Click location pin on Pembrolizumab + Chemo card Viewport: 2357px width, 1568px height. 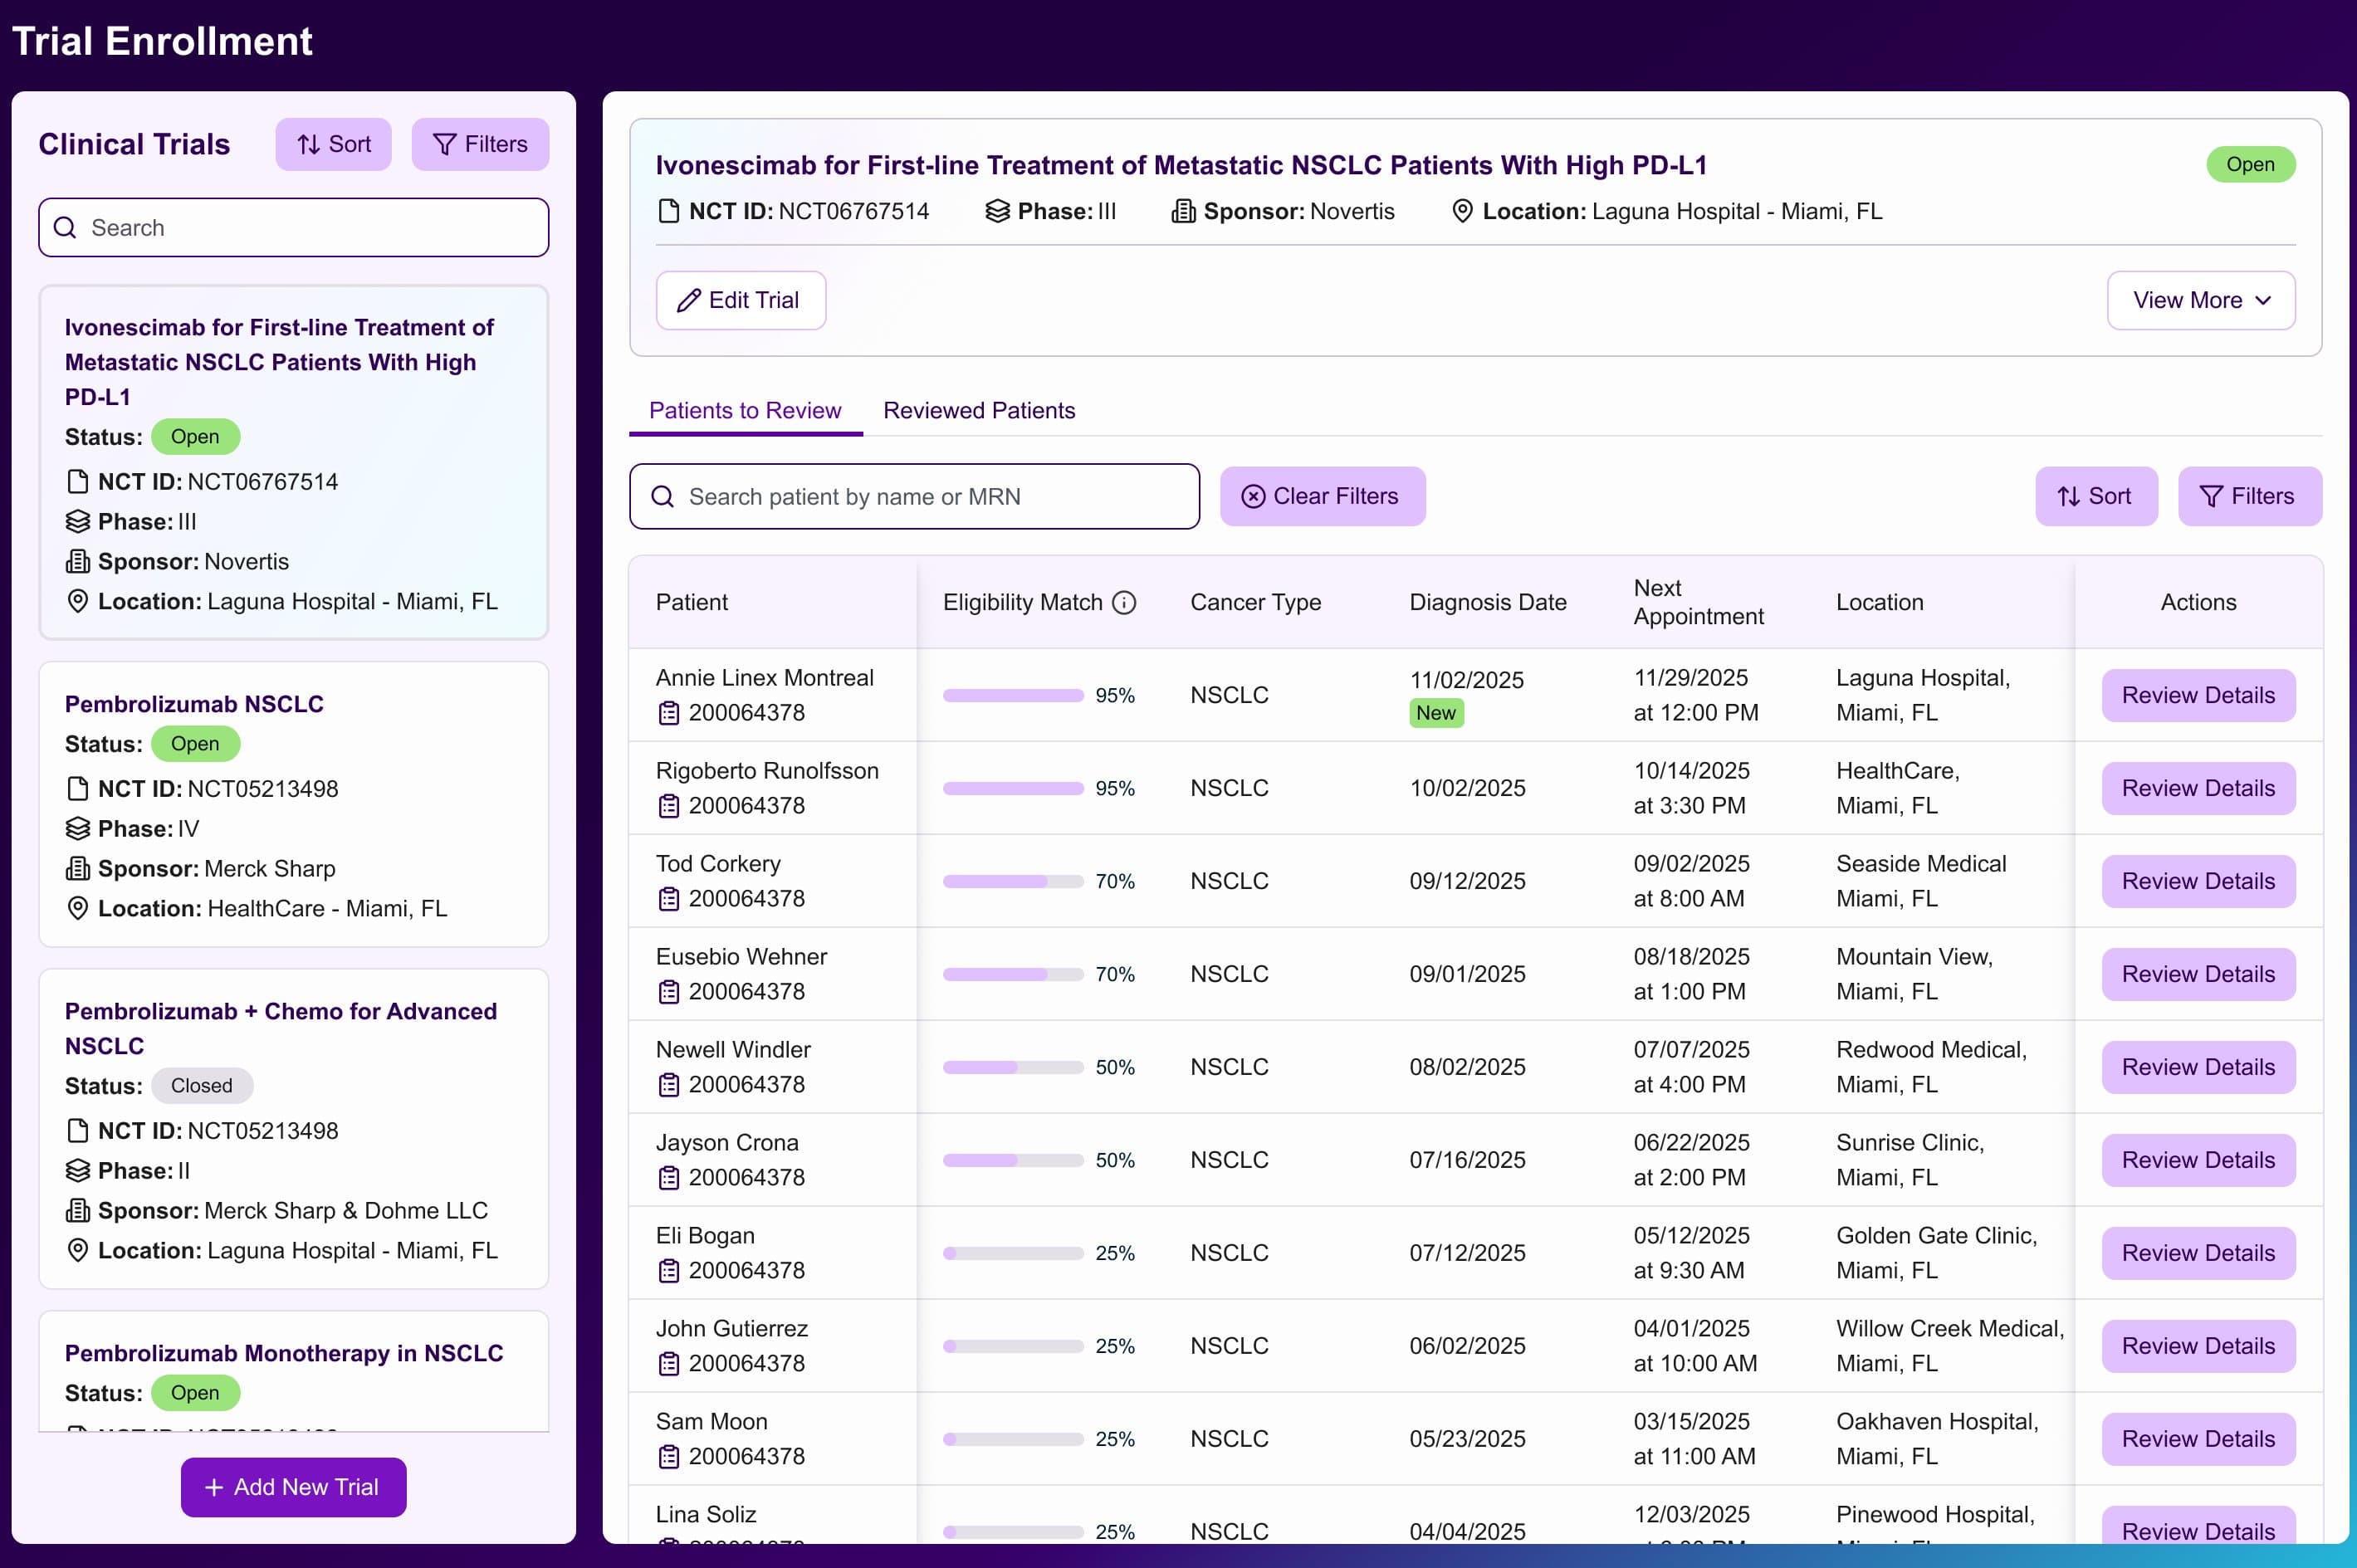77,1250
